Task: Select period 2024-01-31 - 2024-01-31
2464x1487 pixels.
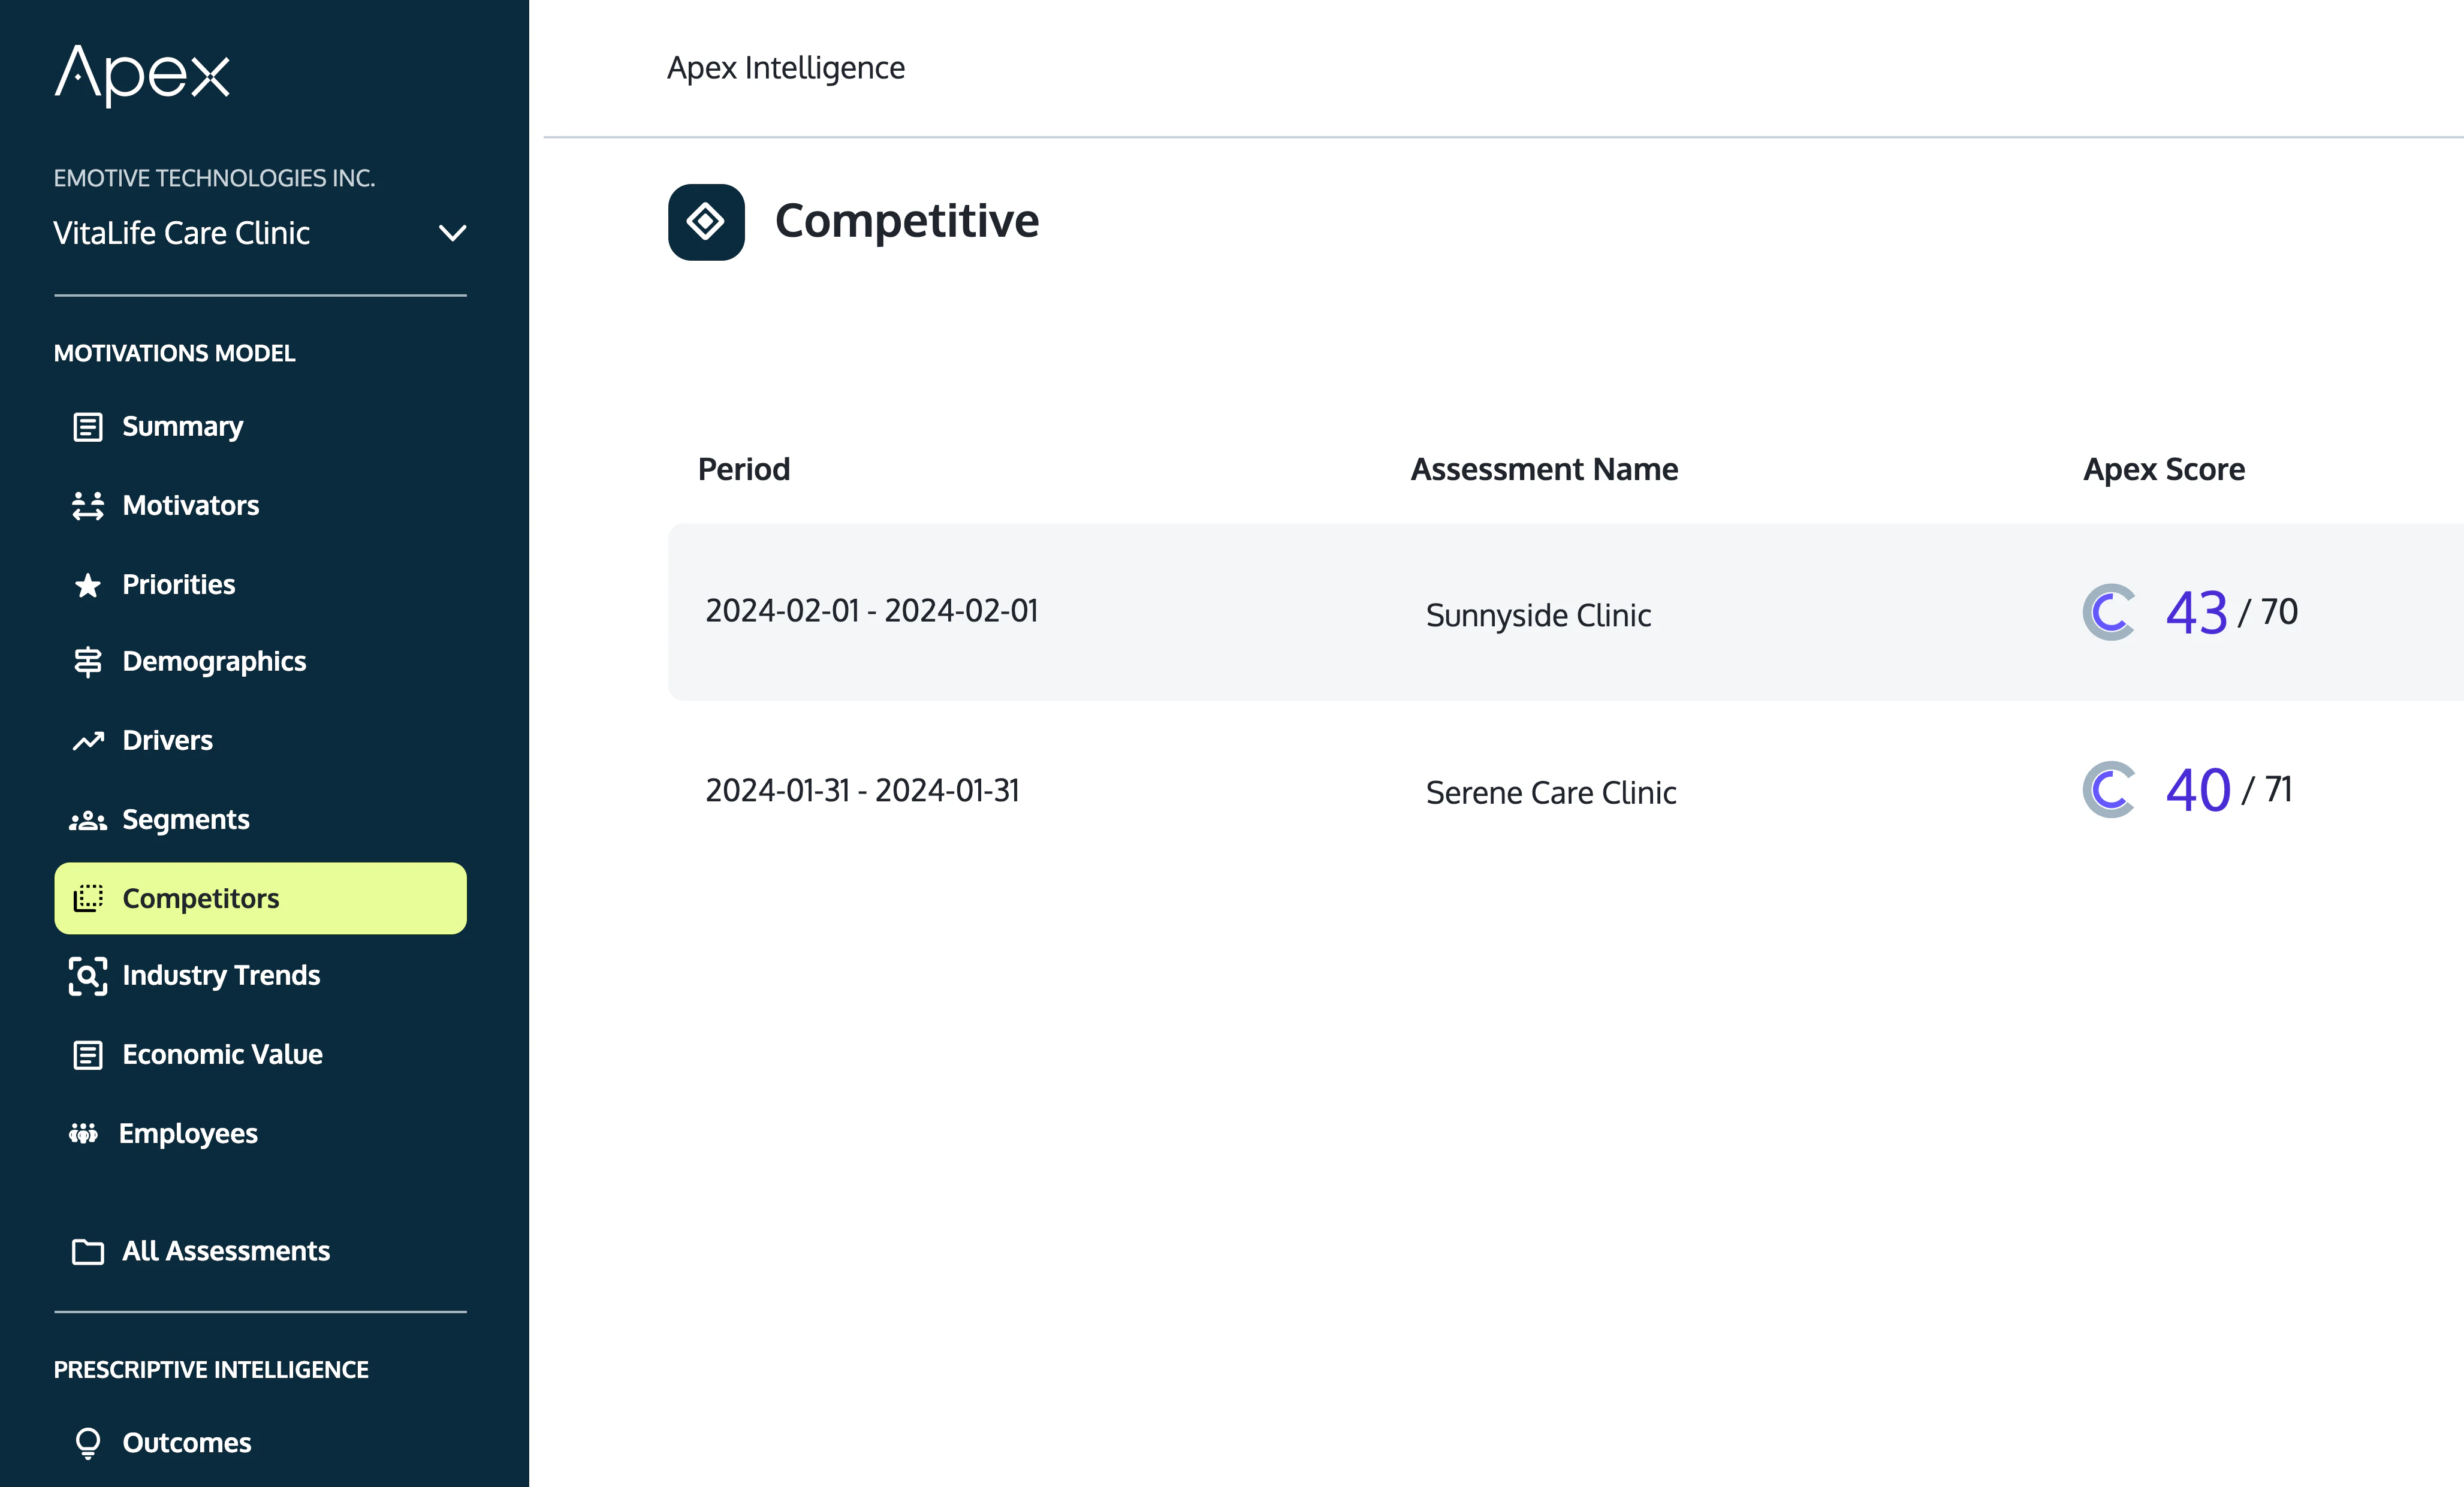Action: (862, 790)
